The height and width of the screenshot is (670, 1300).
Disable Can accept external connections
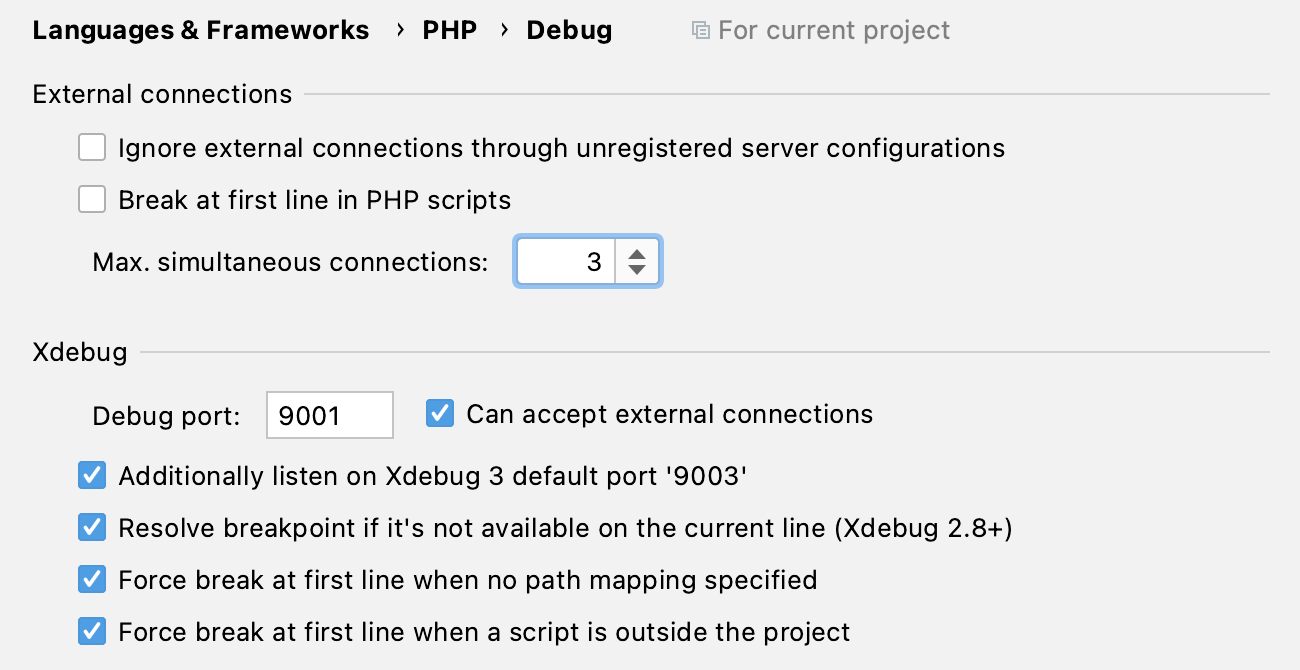[x=439, y=413]
